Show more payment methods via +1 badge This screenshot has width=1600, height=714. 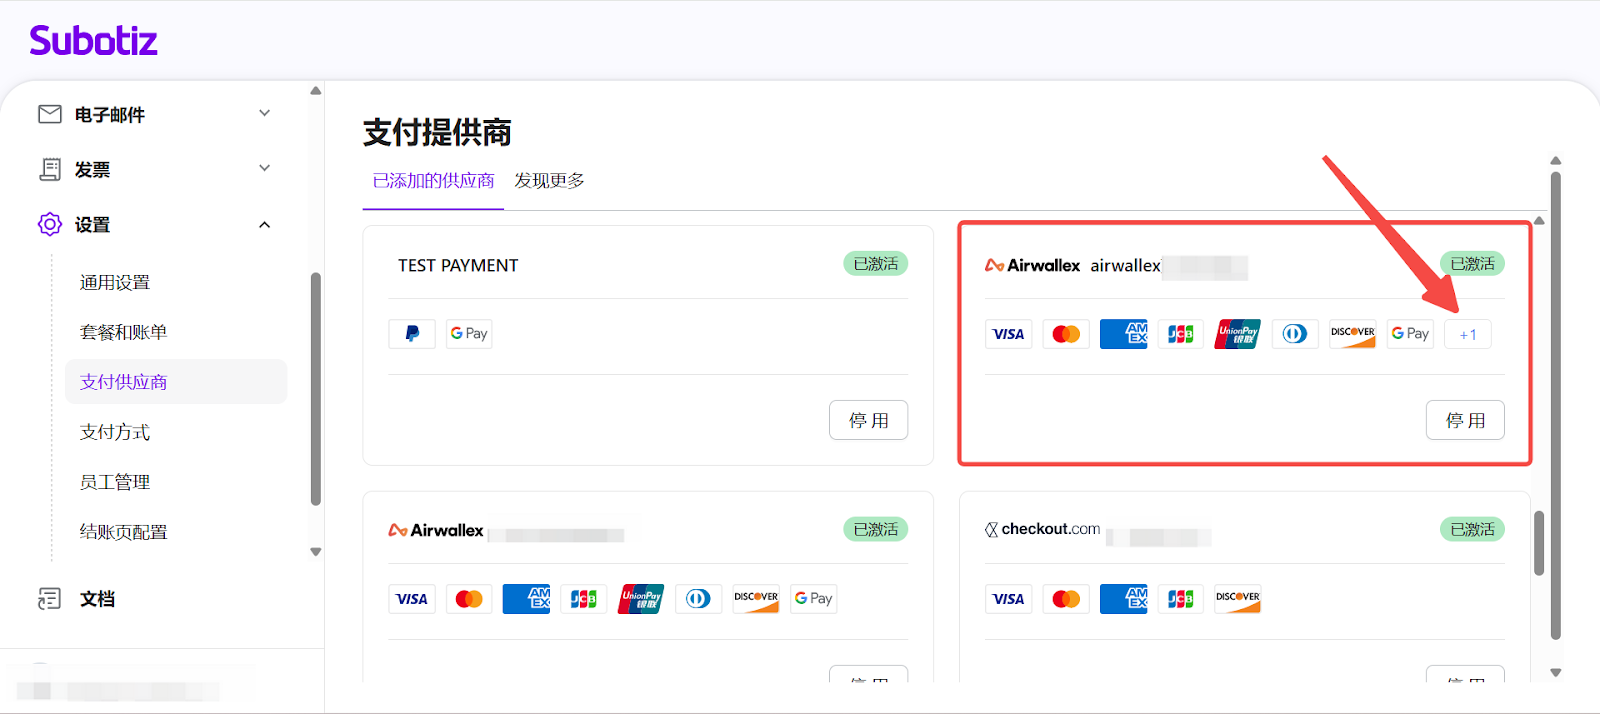click(1467, 335)
